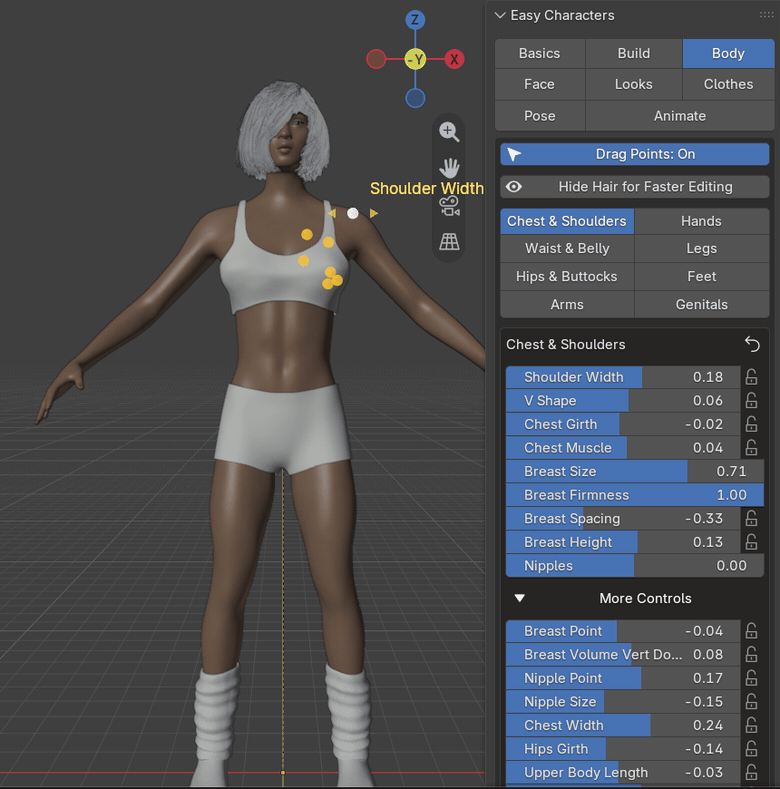Viewport: 780px width, 789px height.
Task: Click the Shoulder Width slider
Action: 623,377
